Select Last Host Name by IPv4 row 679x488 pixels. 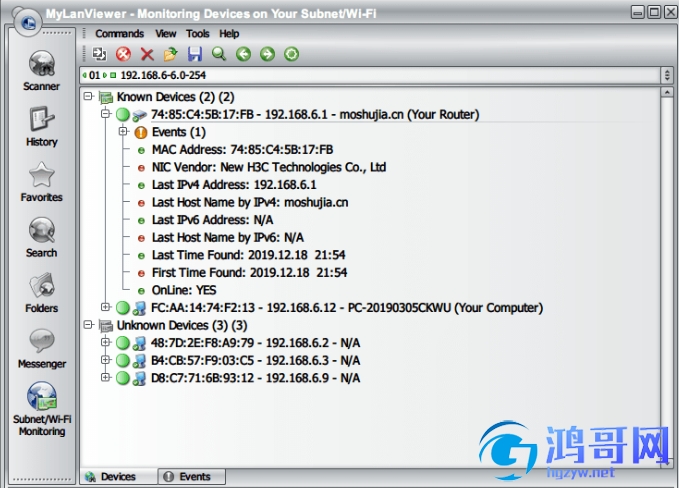point(250,203)
